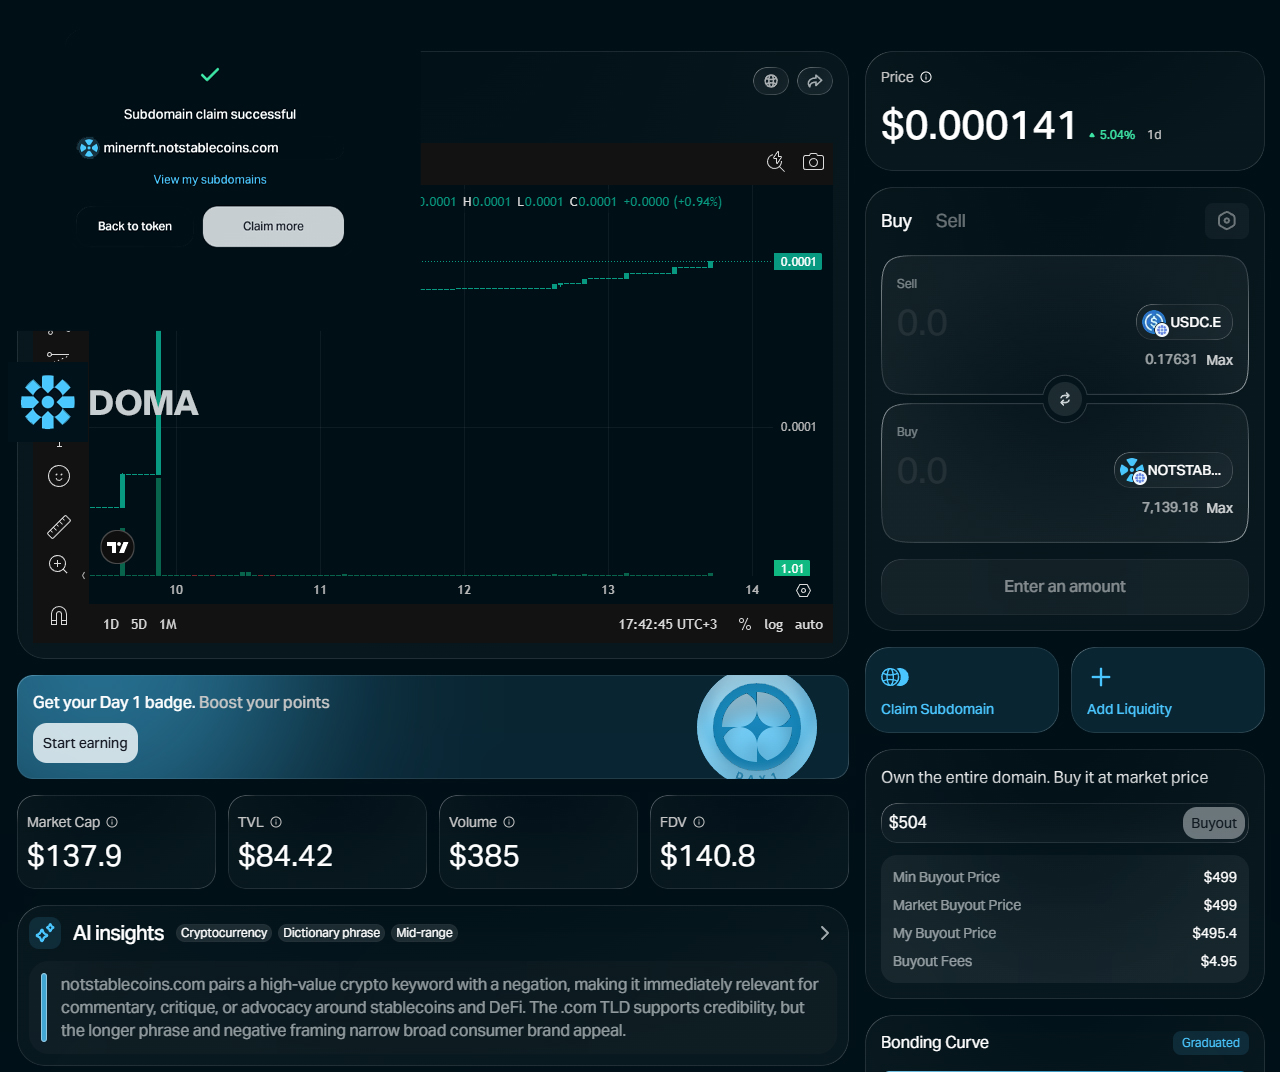Open the chart quick search icon
Image resolution: width=1280 pixels, height=1072 pixels.
click(x=775, y=162)
